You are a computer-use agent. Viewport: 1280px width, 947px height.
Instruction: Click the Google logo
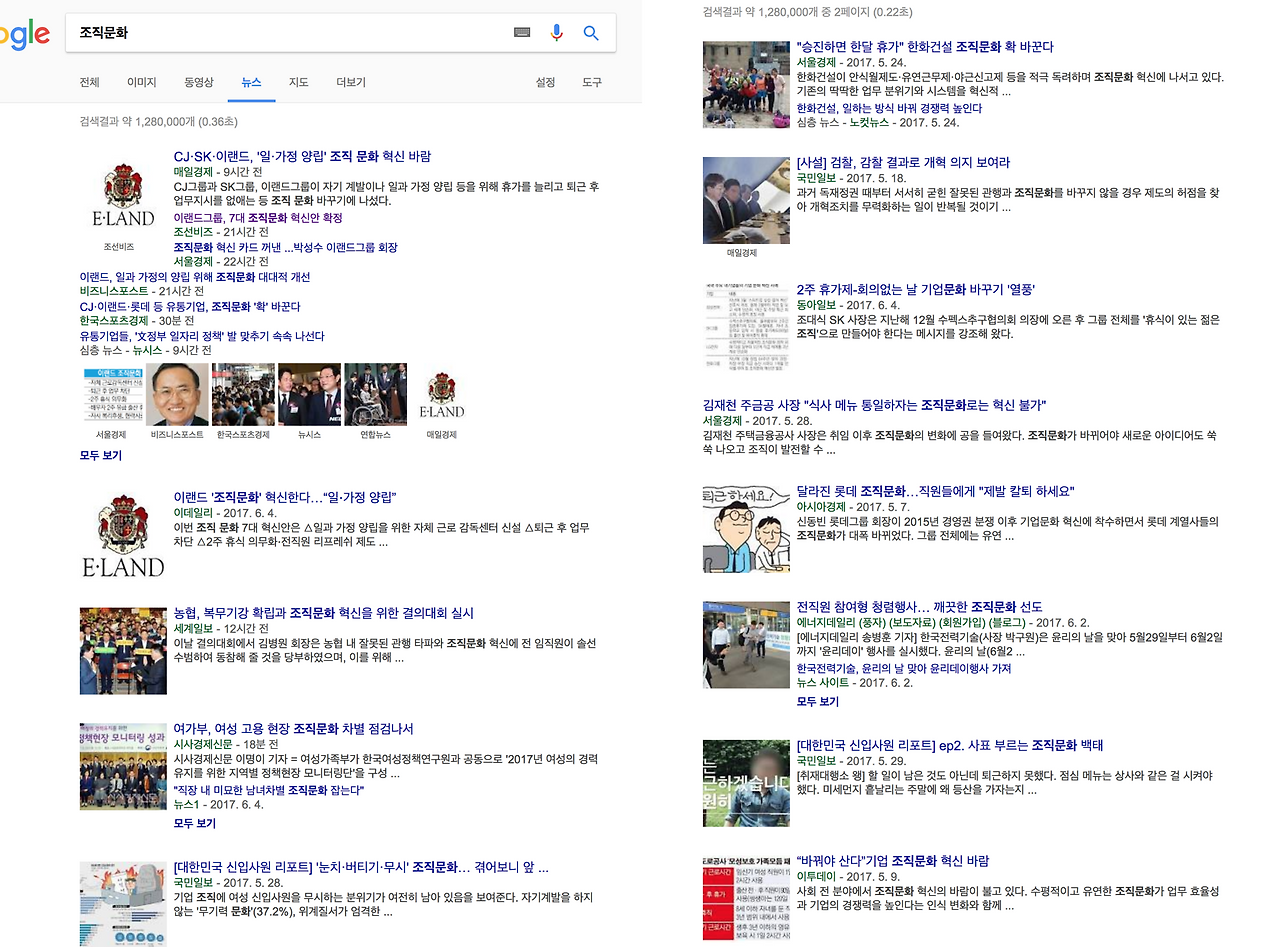(25, 35)
